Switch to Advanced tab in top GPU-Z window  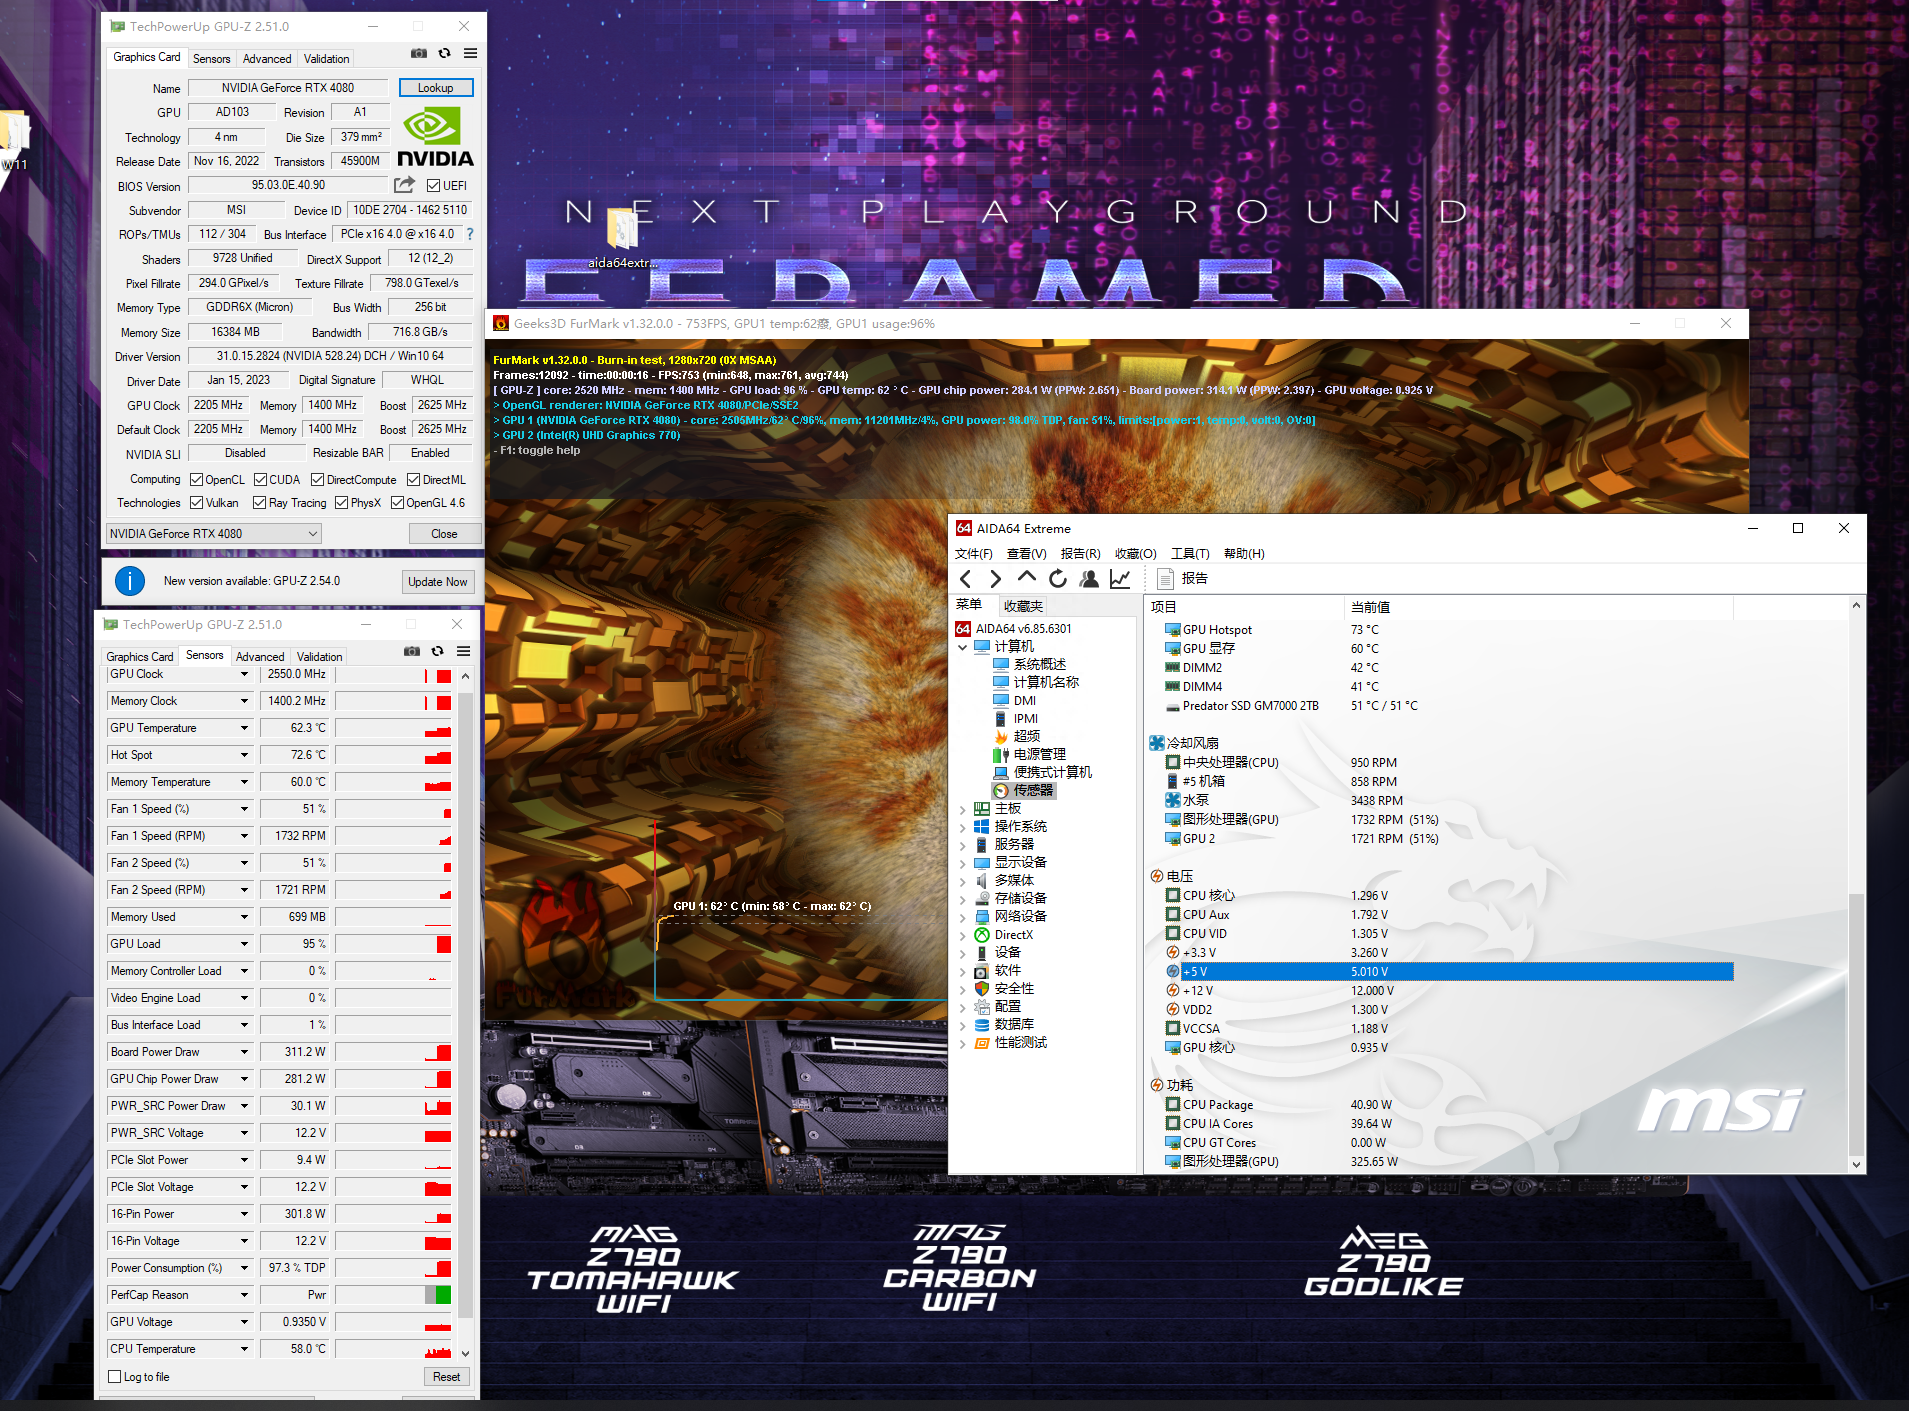pos(267,59)
